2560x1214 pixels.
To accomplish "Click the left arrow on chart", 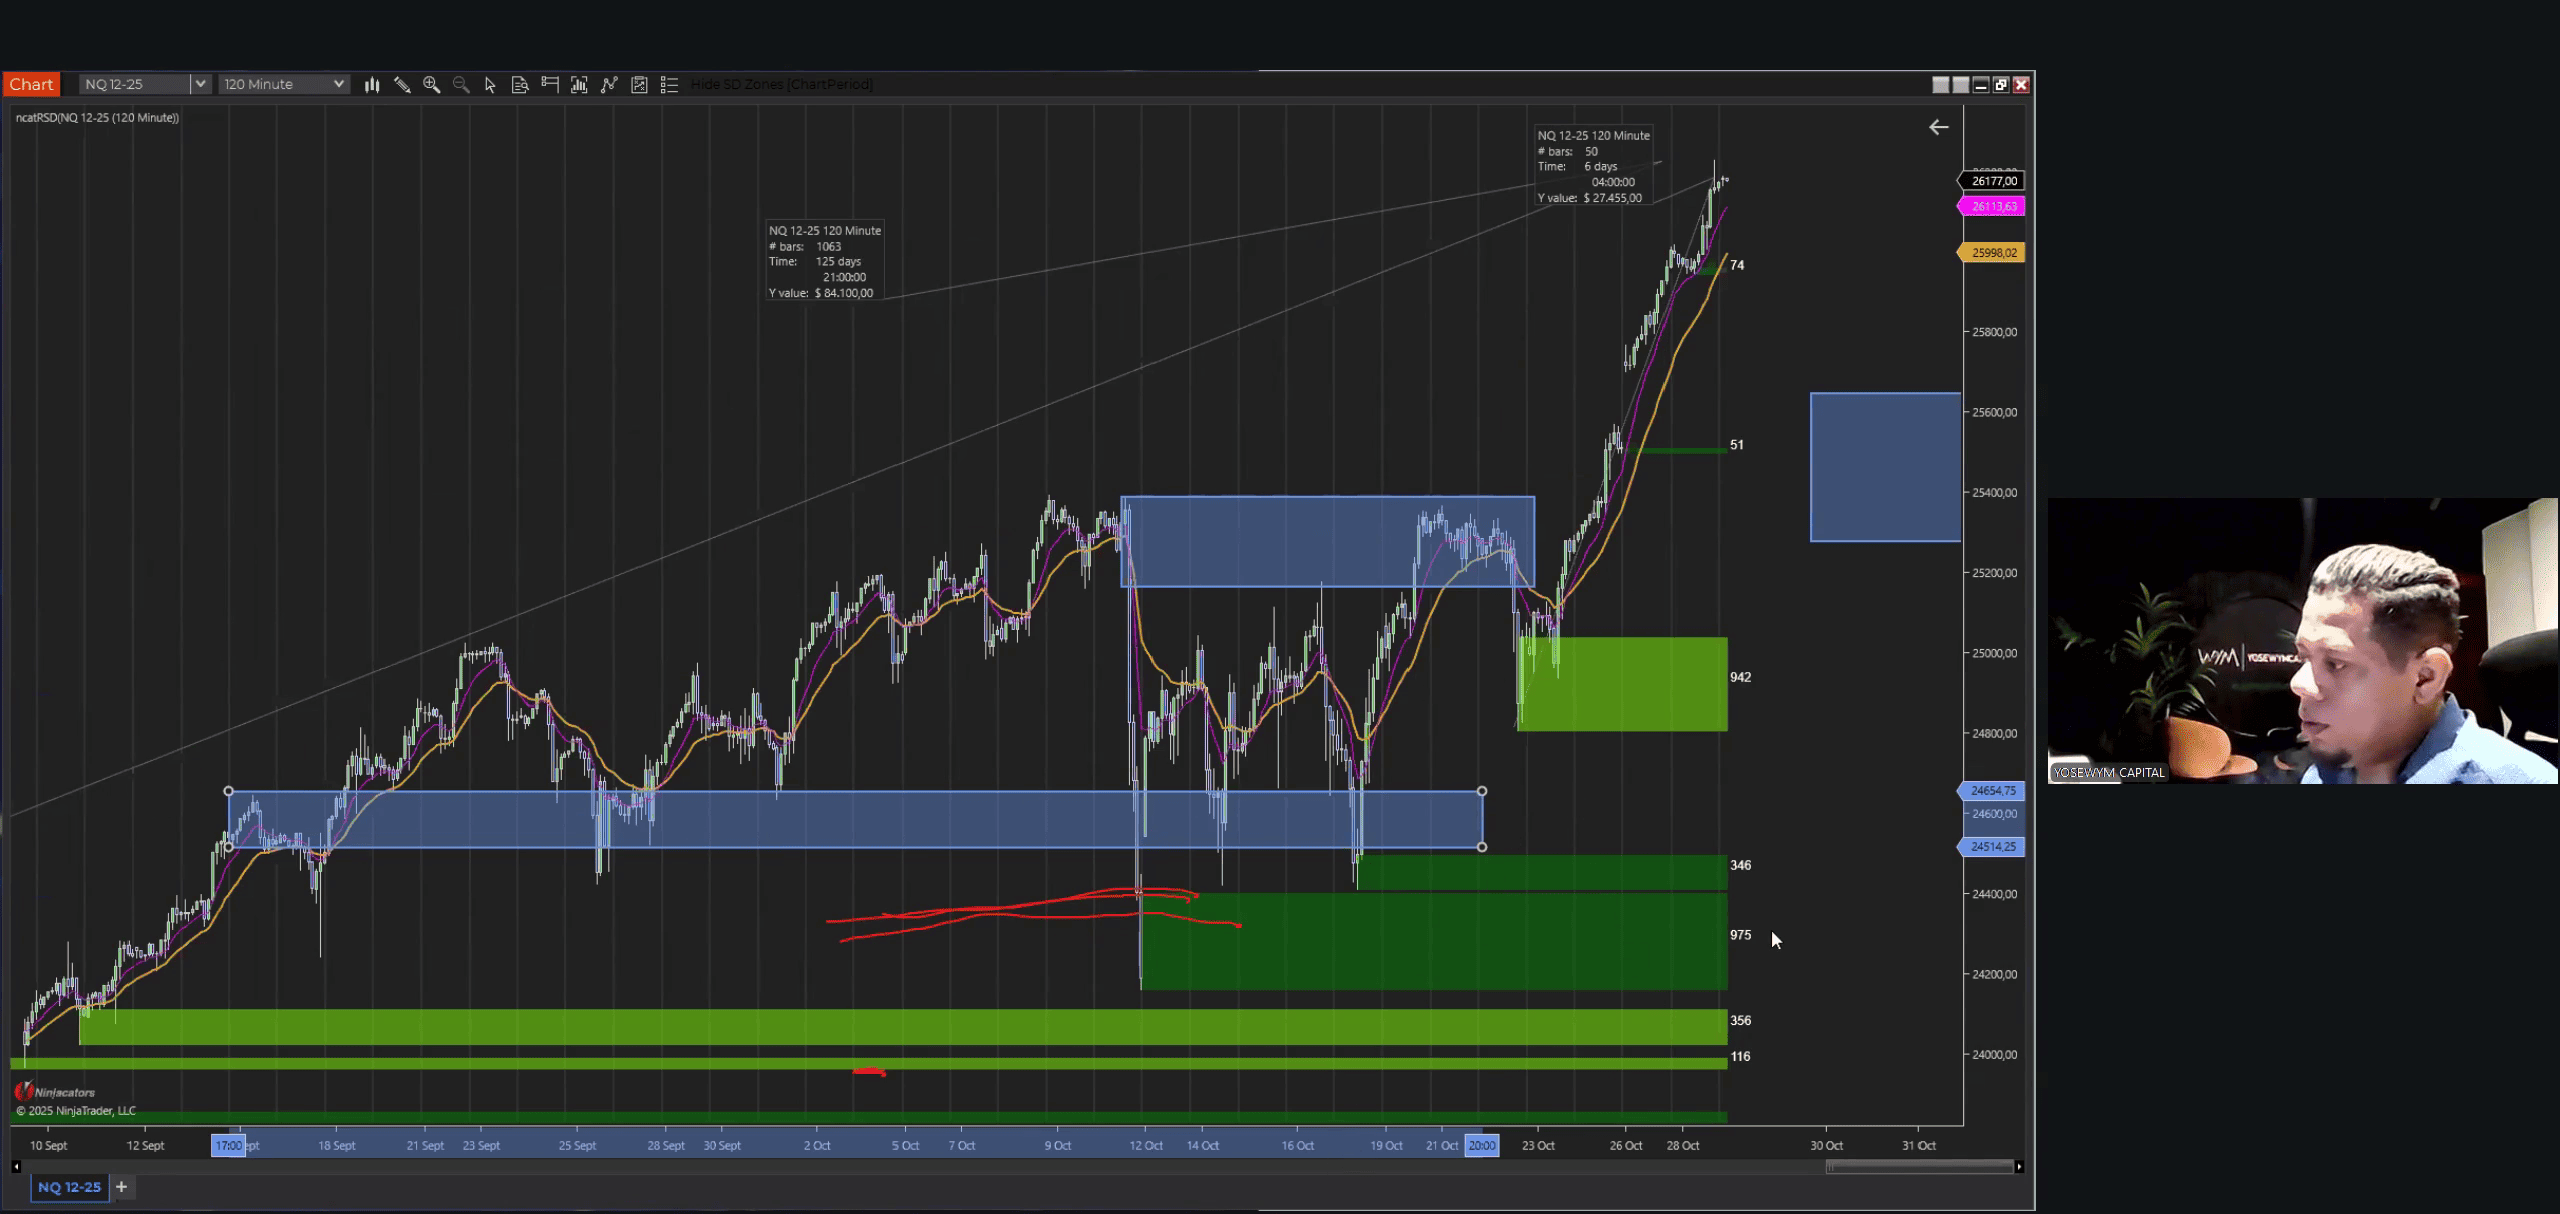I will pos(1938,127).
